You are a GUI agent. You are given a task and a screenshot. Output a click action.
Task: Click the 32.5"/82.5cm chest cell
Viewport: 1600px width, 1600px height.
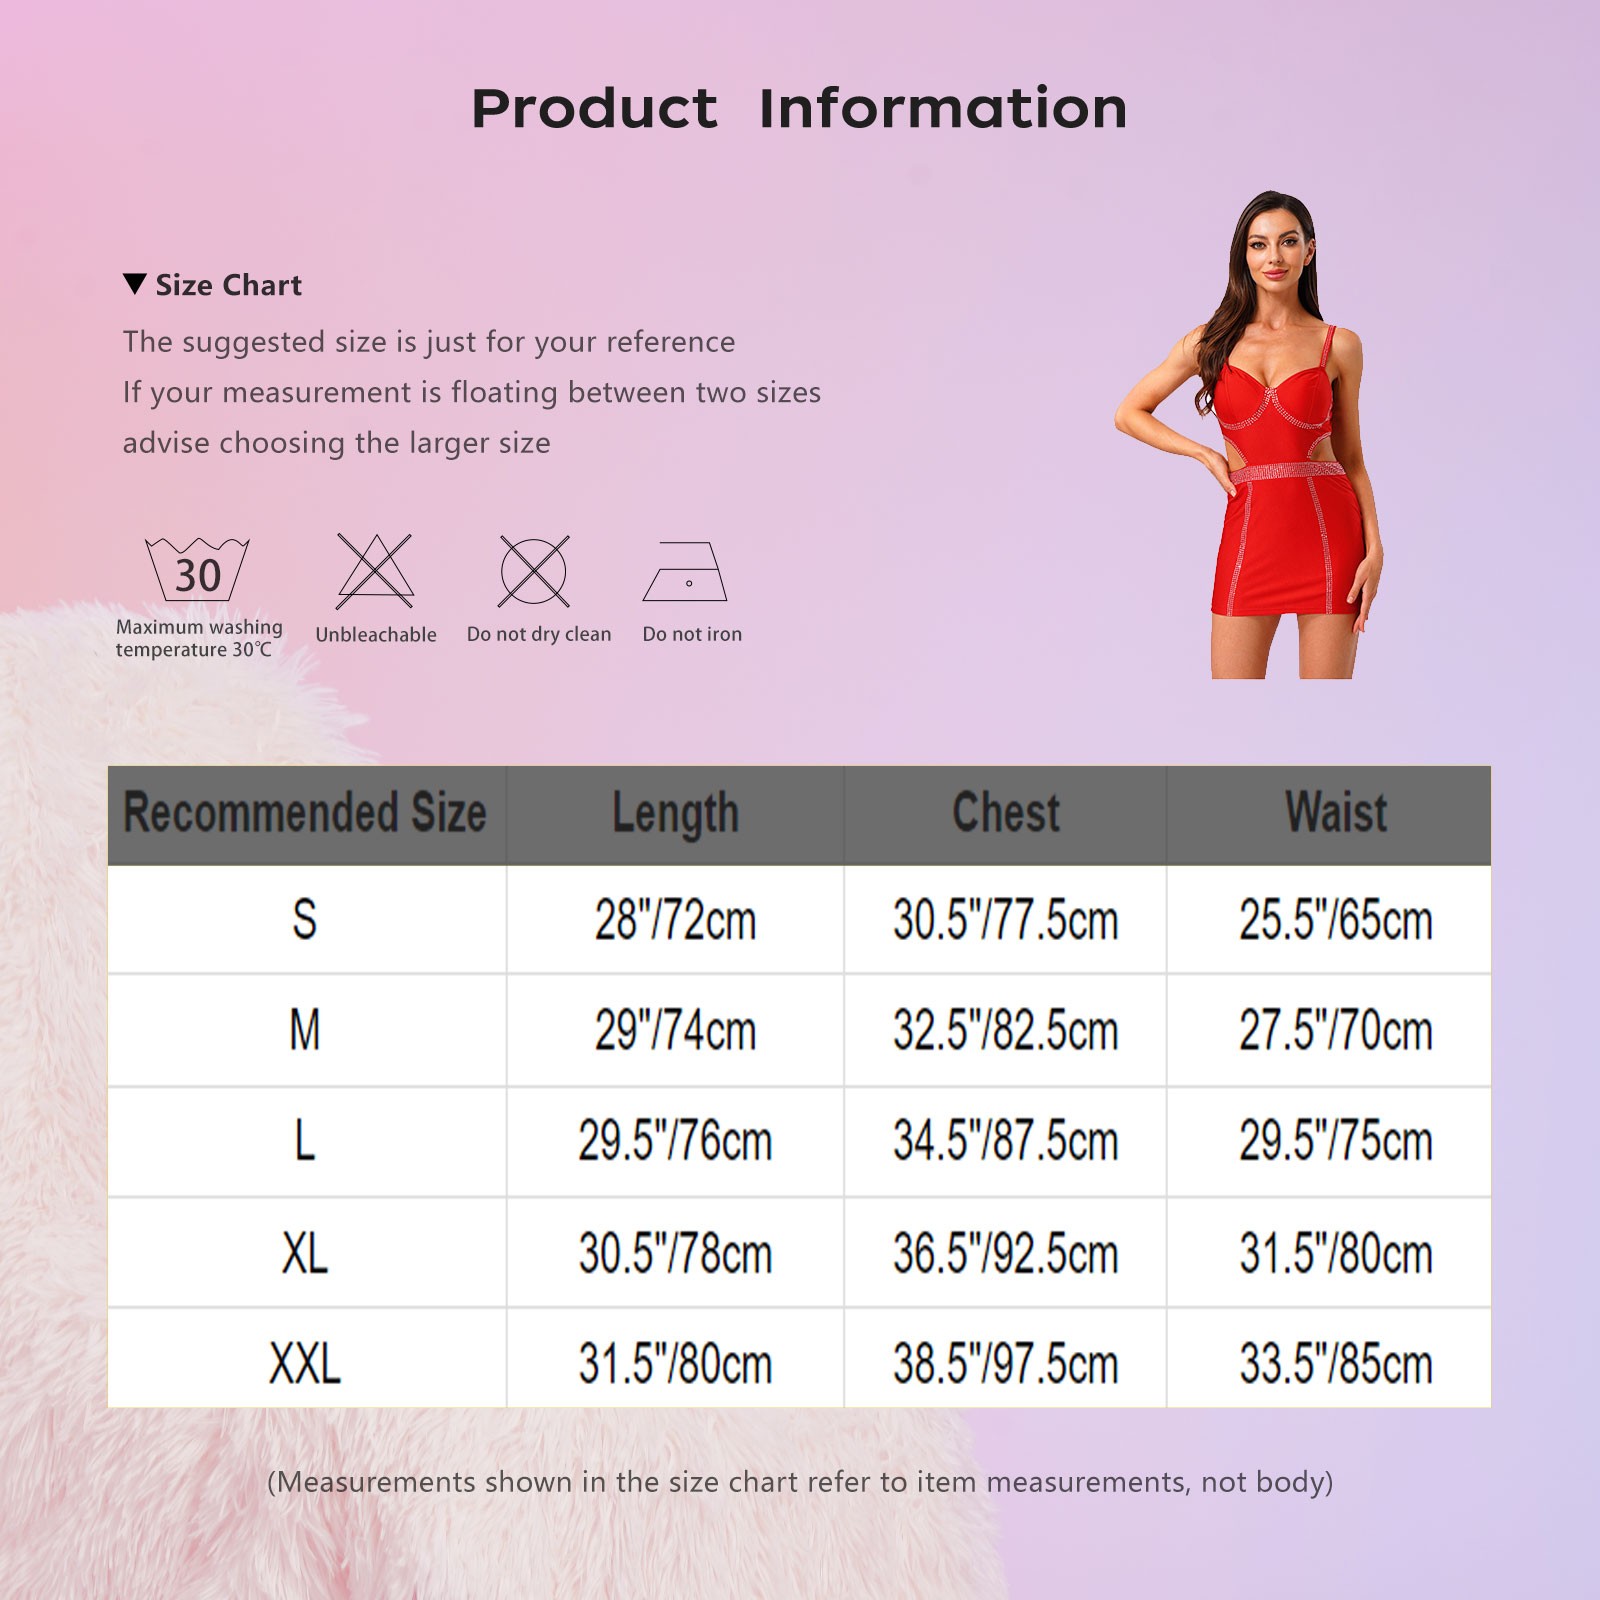[1005, 1030]
